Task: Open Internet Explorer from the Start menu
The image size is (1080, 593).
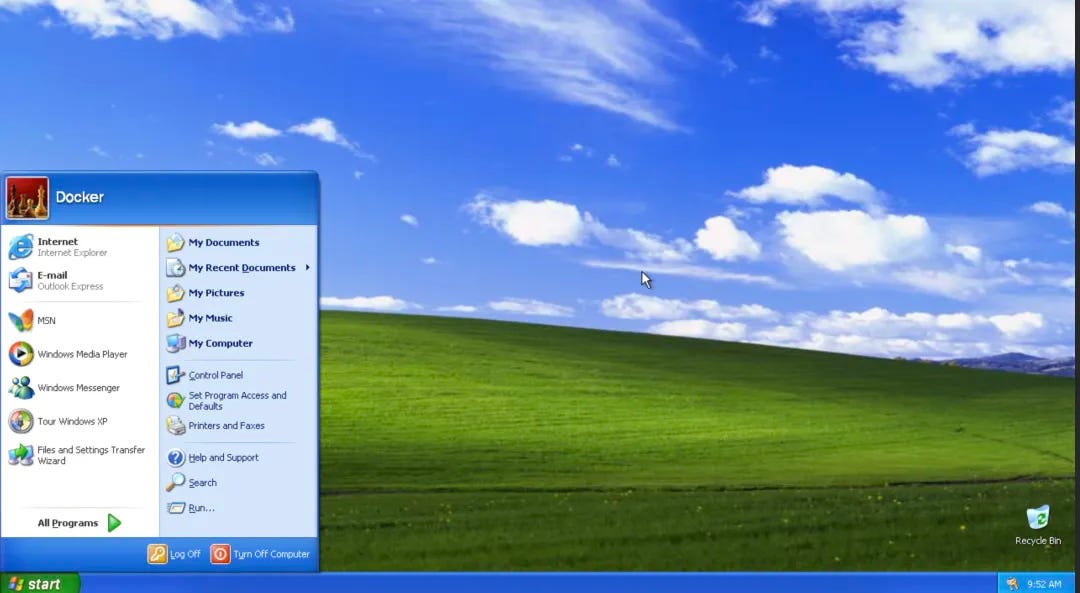Action: pos(60,245)
